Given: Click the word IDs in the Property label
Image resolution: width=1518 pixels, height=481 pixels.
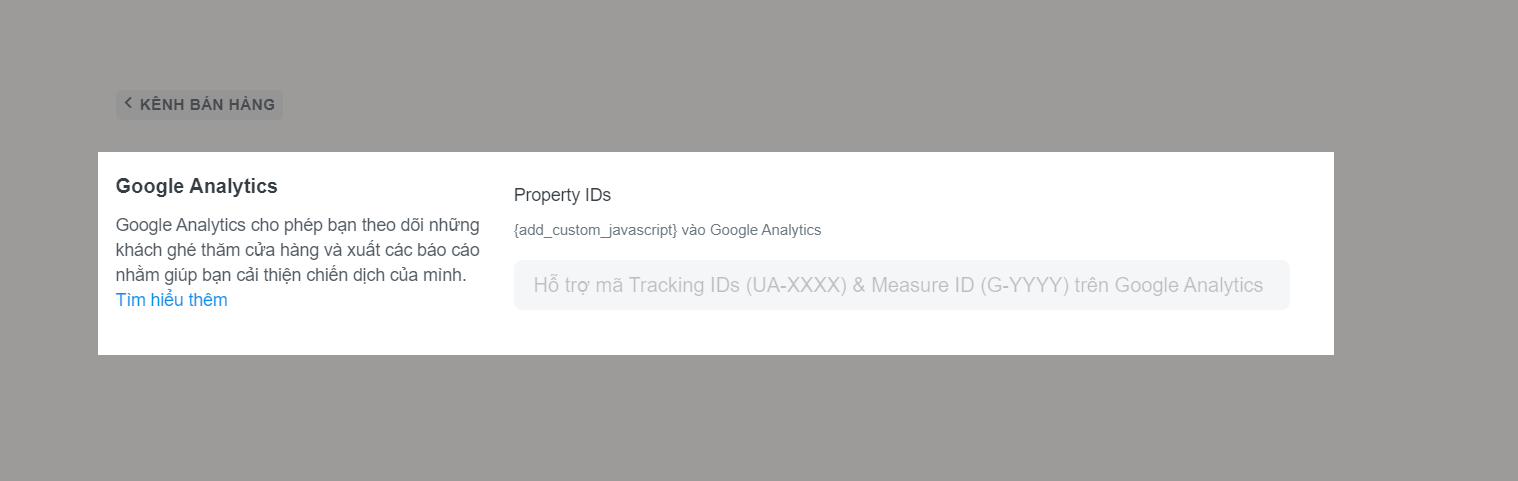Looking at the screenshot, I should pos(595,195).
